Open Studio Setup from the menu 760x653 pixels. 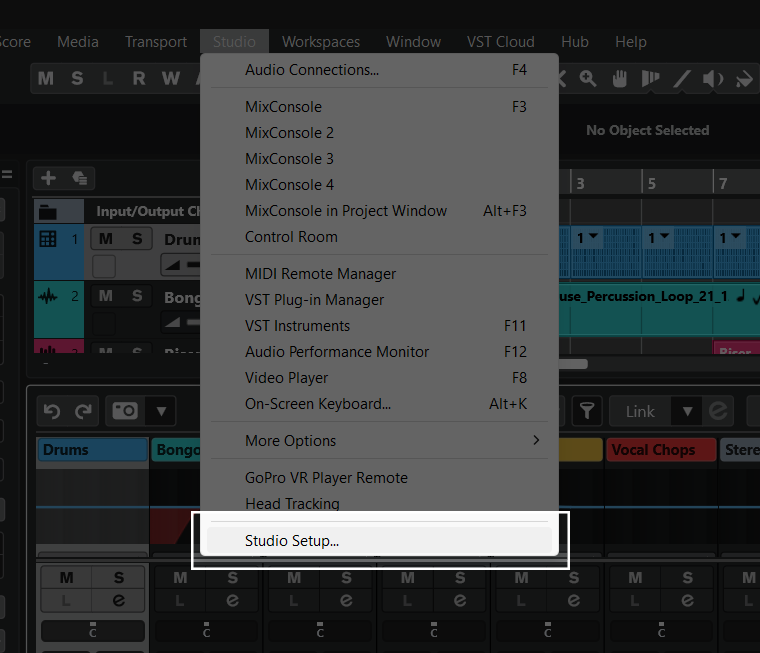[x=379, y=541]
